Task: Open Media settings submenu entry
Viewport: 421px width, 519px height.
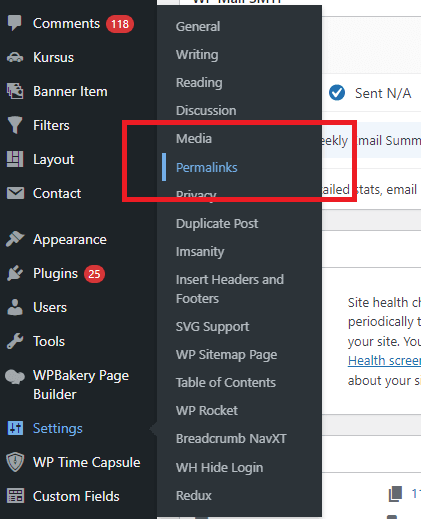Action: (194, 139)
